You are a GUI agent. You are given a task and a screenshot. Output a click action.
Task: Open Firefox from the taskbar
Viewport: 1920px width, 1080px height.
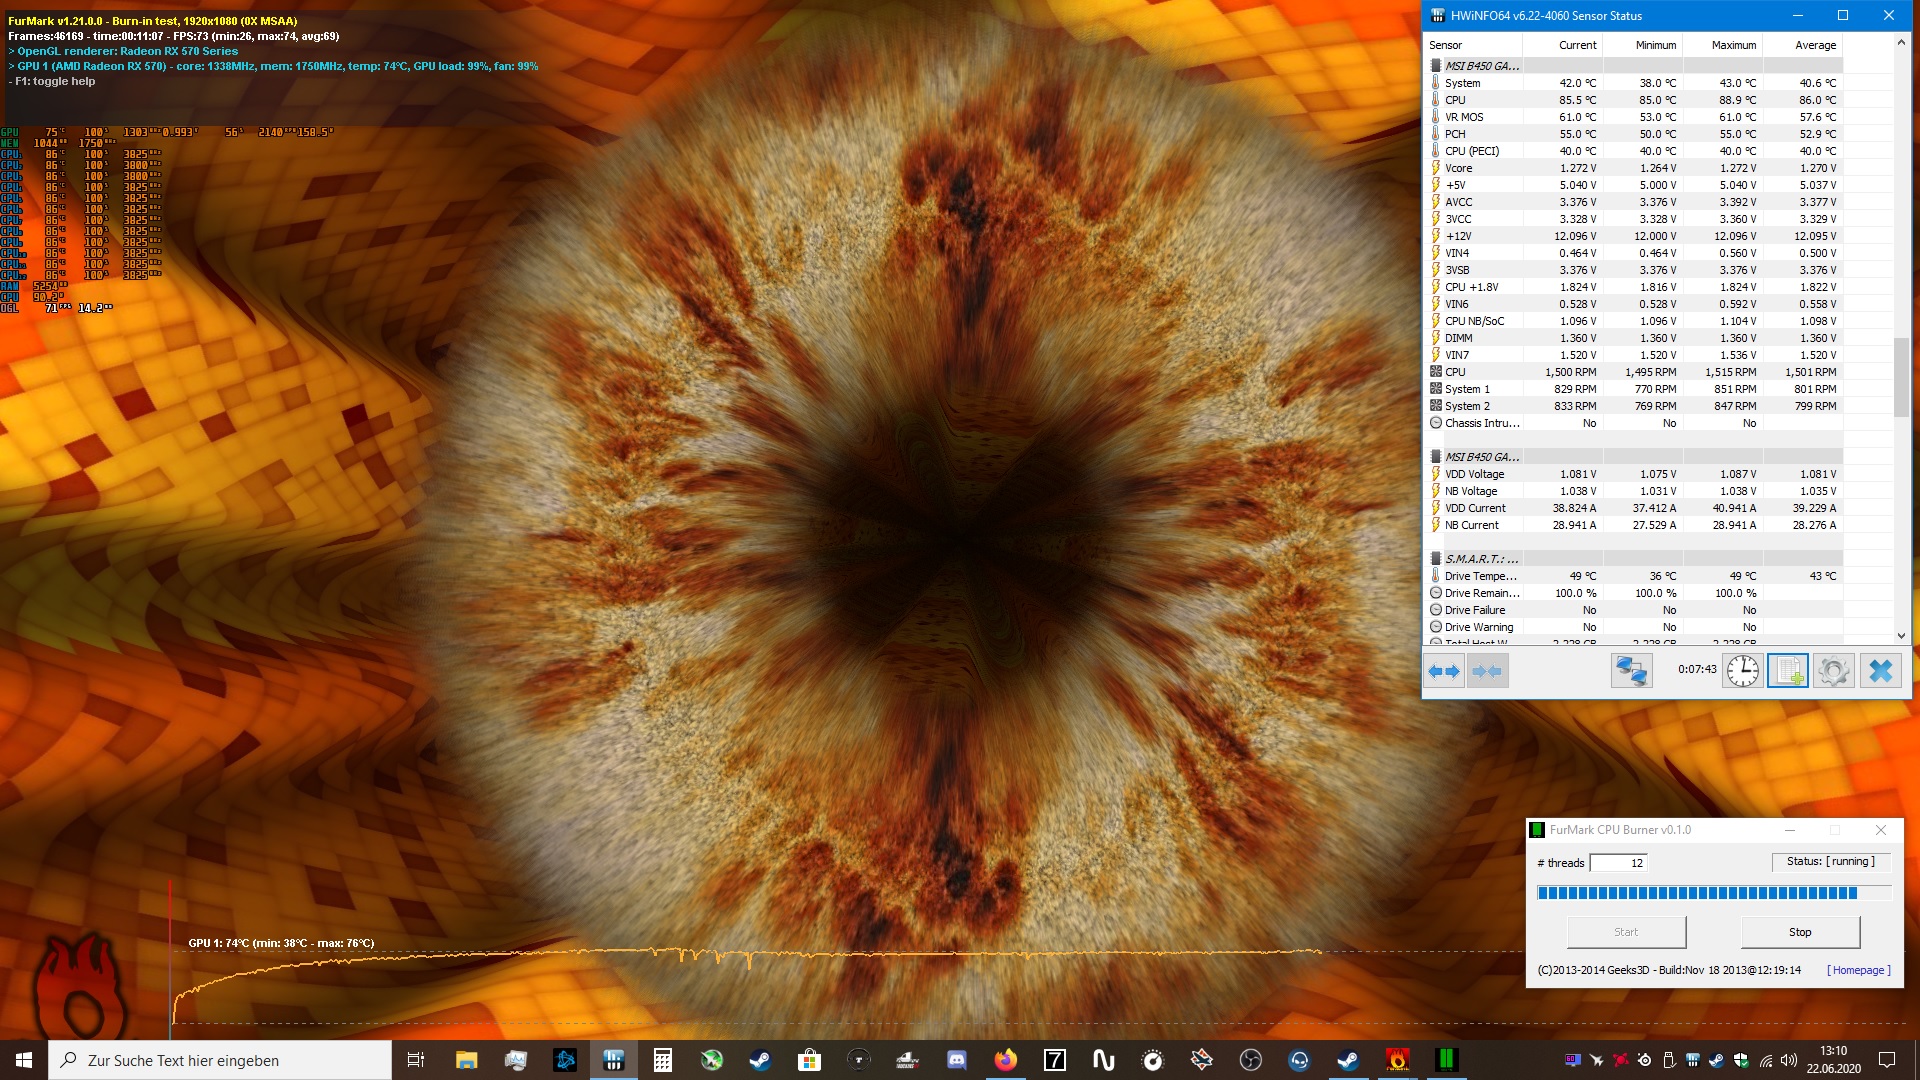[1005, 1060]
